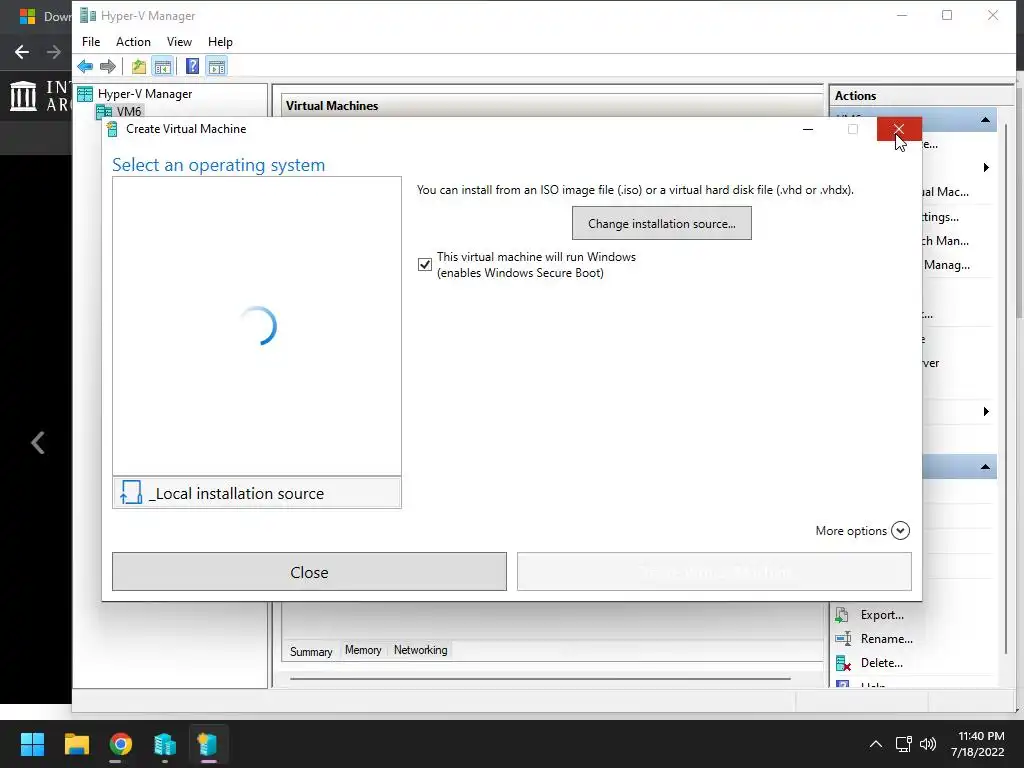Viewport: 1024px width, 768px height.
Task: Click Change installation source button
Action: click(x=662, y=223)
